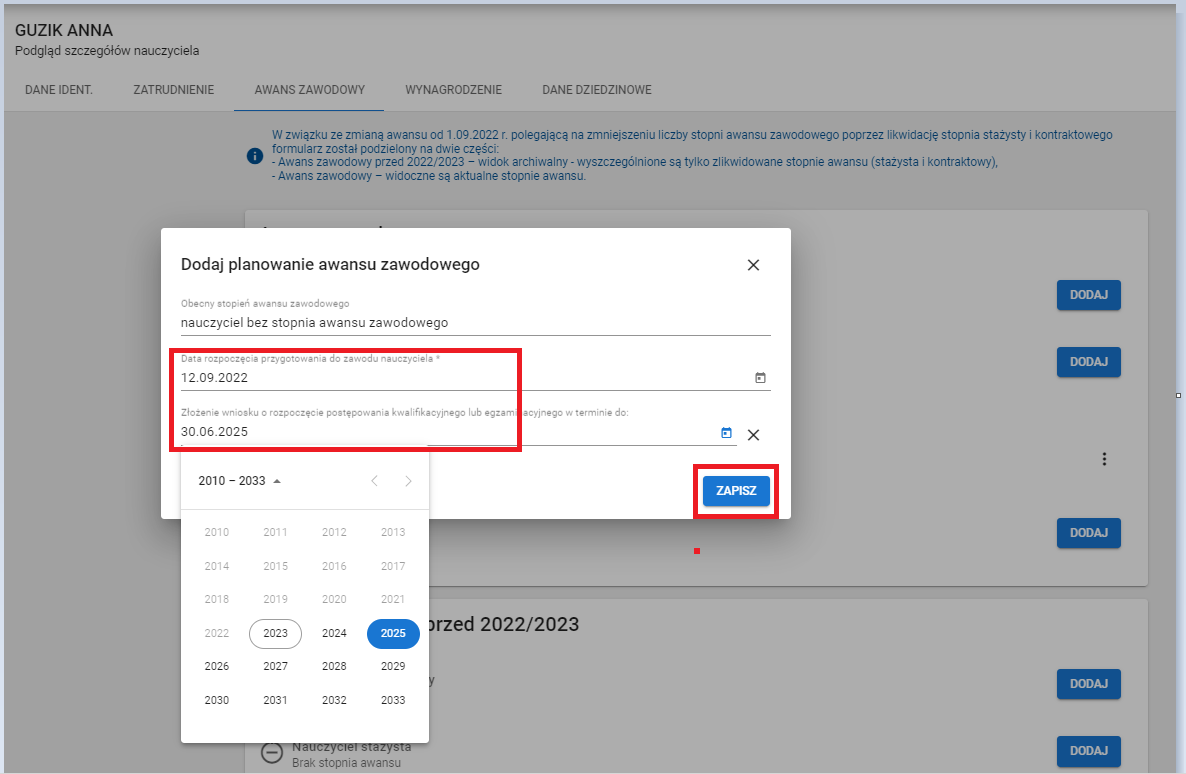Go to previous year range with left arrow

pyautogui.click(x=374, y=480)
